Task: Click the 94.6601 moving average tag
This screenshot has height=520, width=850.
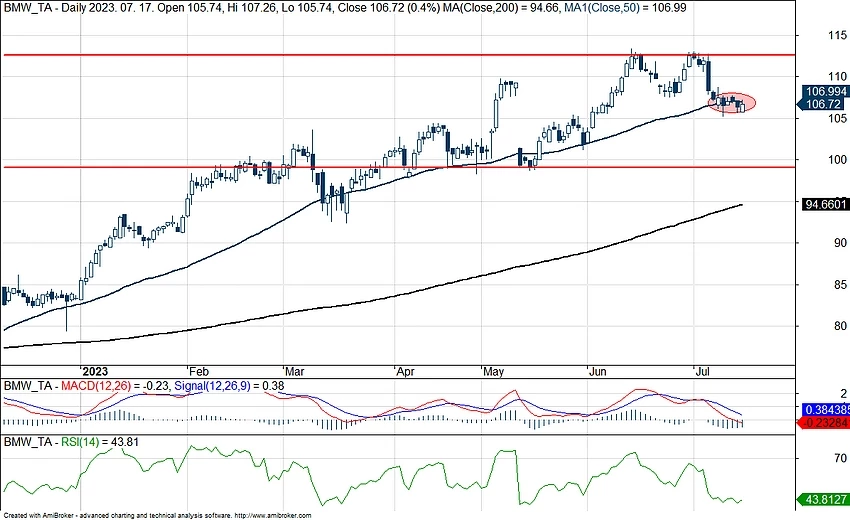Action: tap(826, 204)
